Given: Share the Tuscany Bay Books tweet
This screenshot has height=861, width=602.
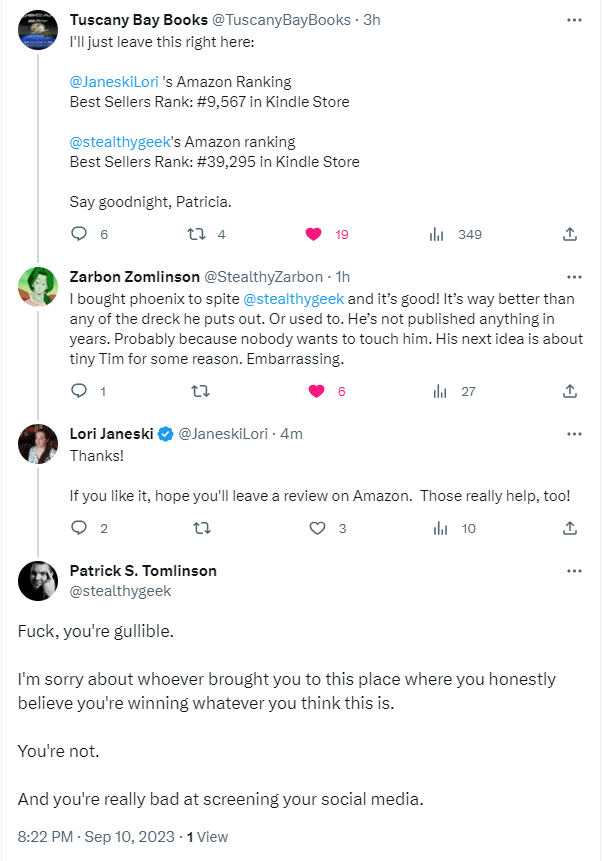Looking at the screenshot, I should pyautogui.click(x=570, y=234).
